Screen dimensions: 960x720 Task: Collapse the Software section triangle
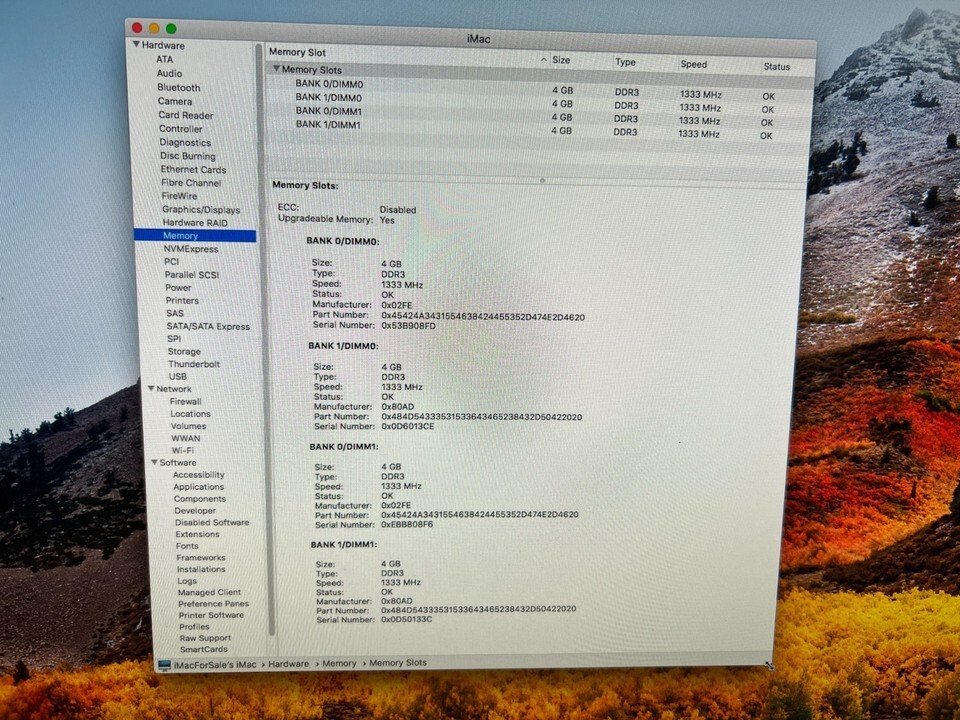tap(153, 463)
